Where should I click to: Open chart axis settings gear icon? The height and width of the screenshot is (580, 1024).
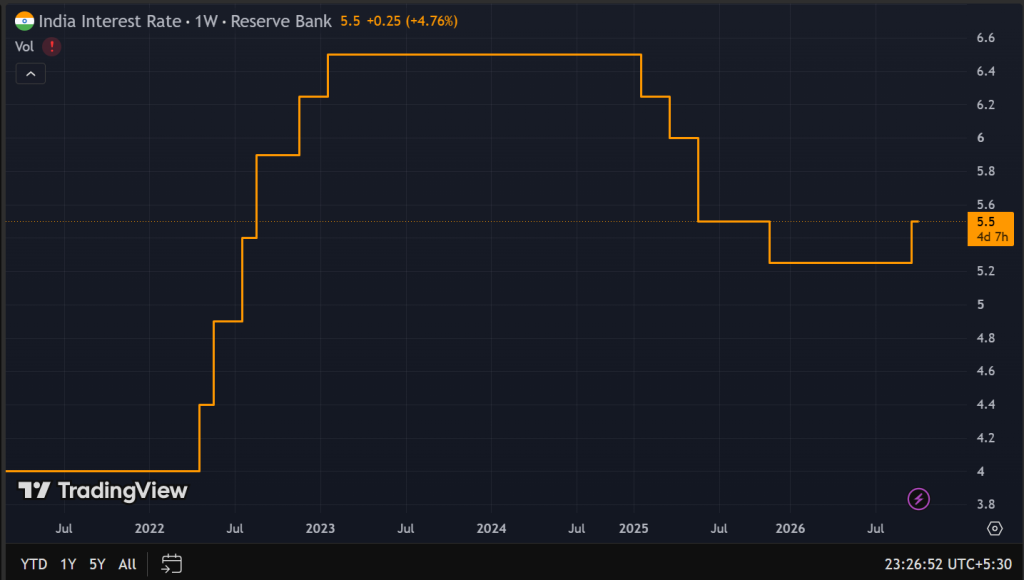[x=994, y=528]
